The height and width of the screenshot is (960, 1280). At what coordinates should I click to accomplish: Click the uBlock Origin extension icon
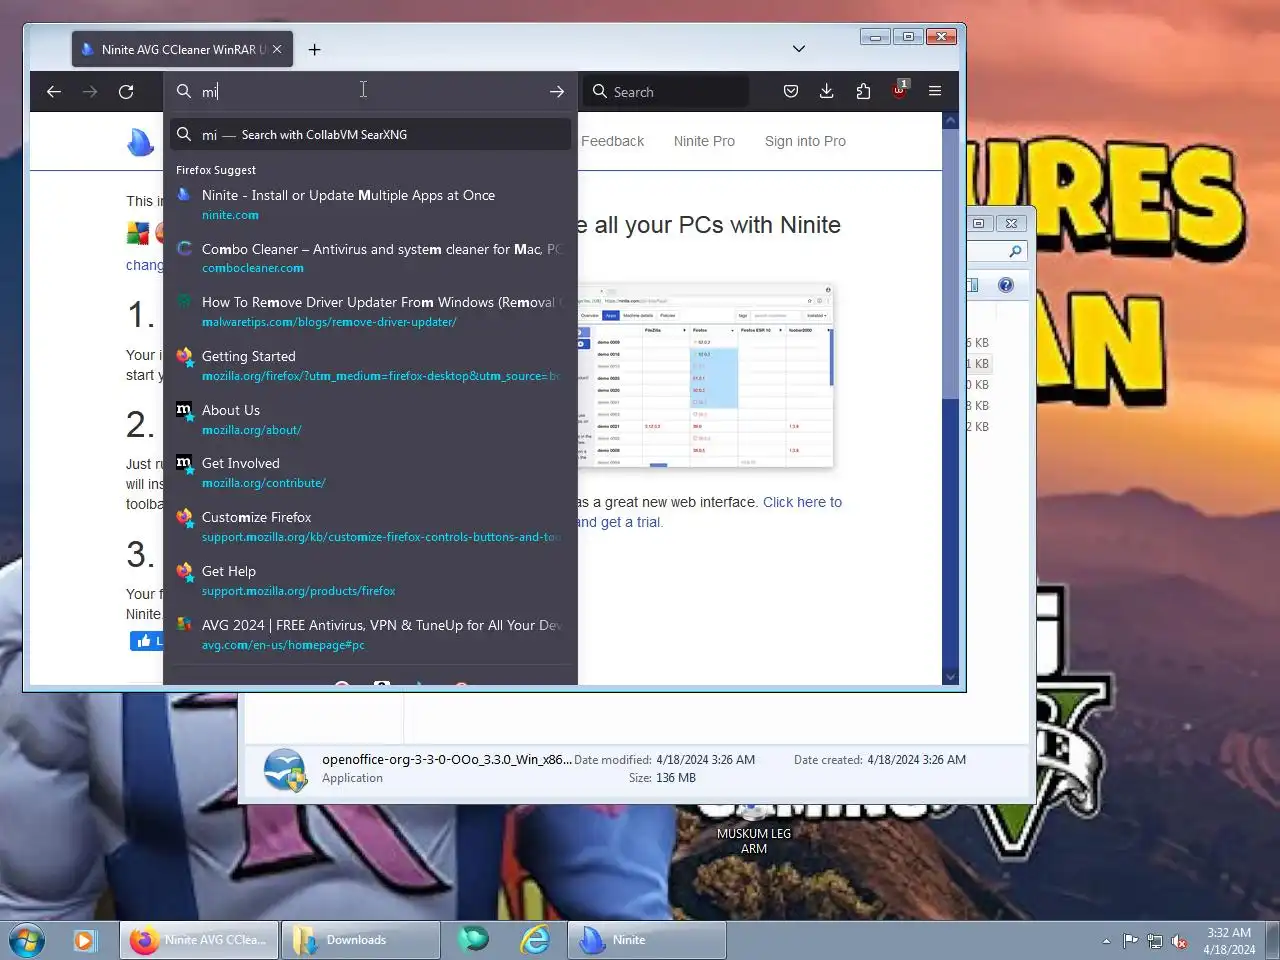coord(899,90)
